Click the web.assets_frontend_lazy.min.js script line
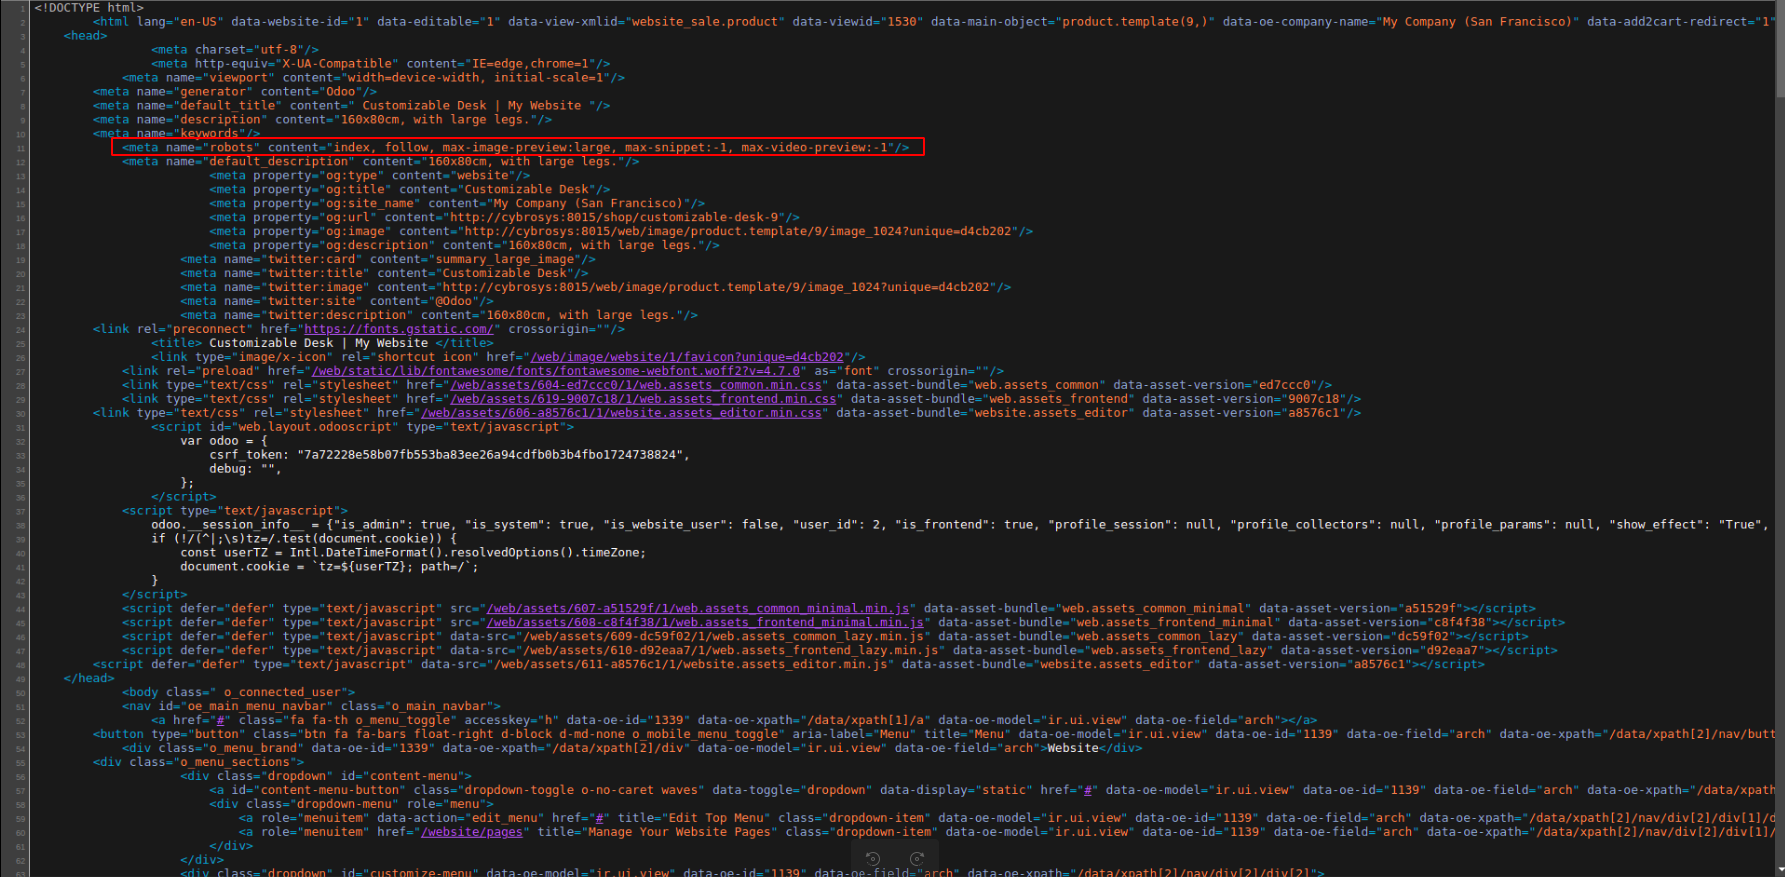 pos(840,650)
